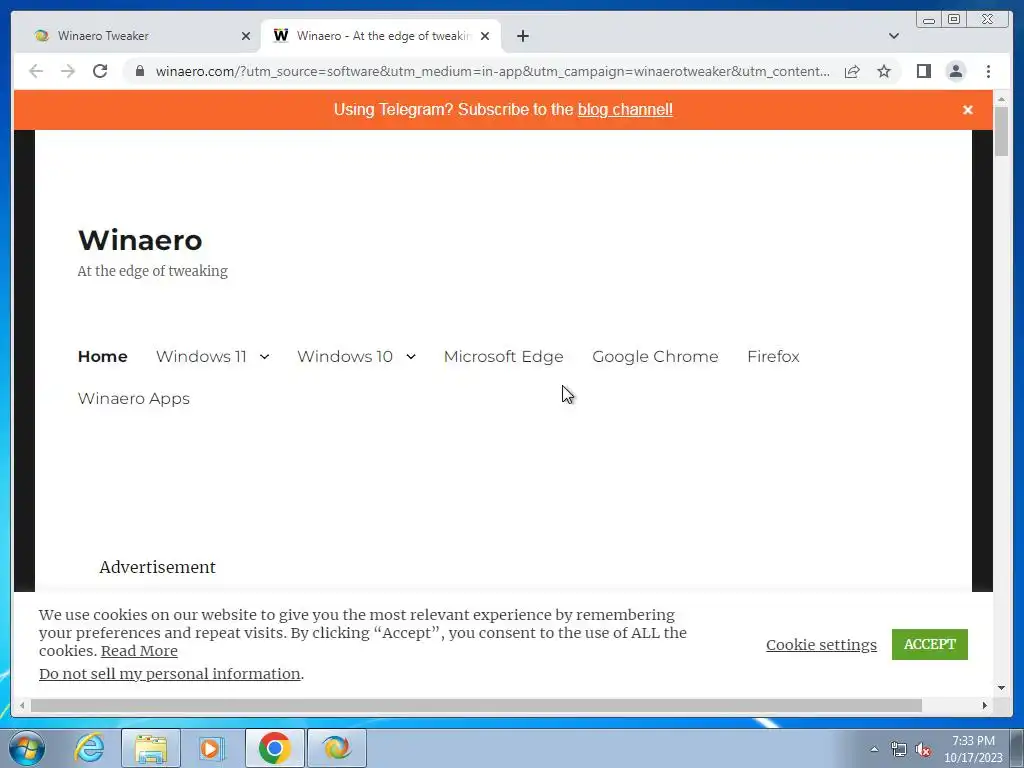Click the Winaero site title

[140, 240]
